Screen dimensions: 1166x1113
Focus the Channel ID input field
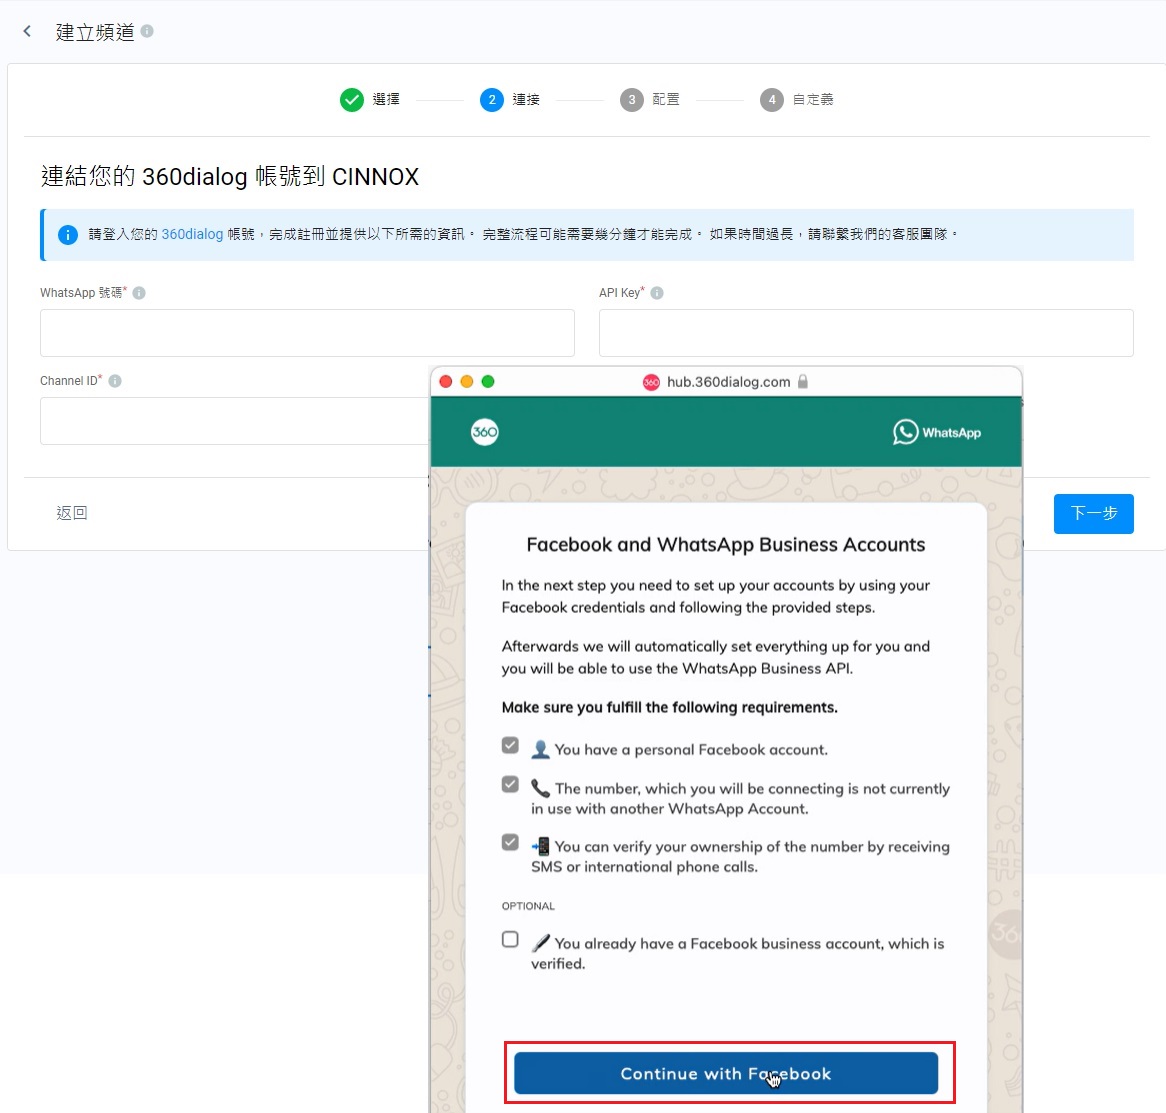(234, 421)
